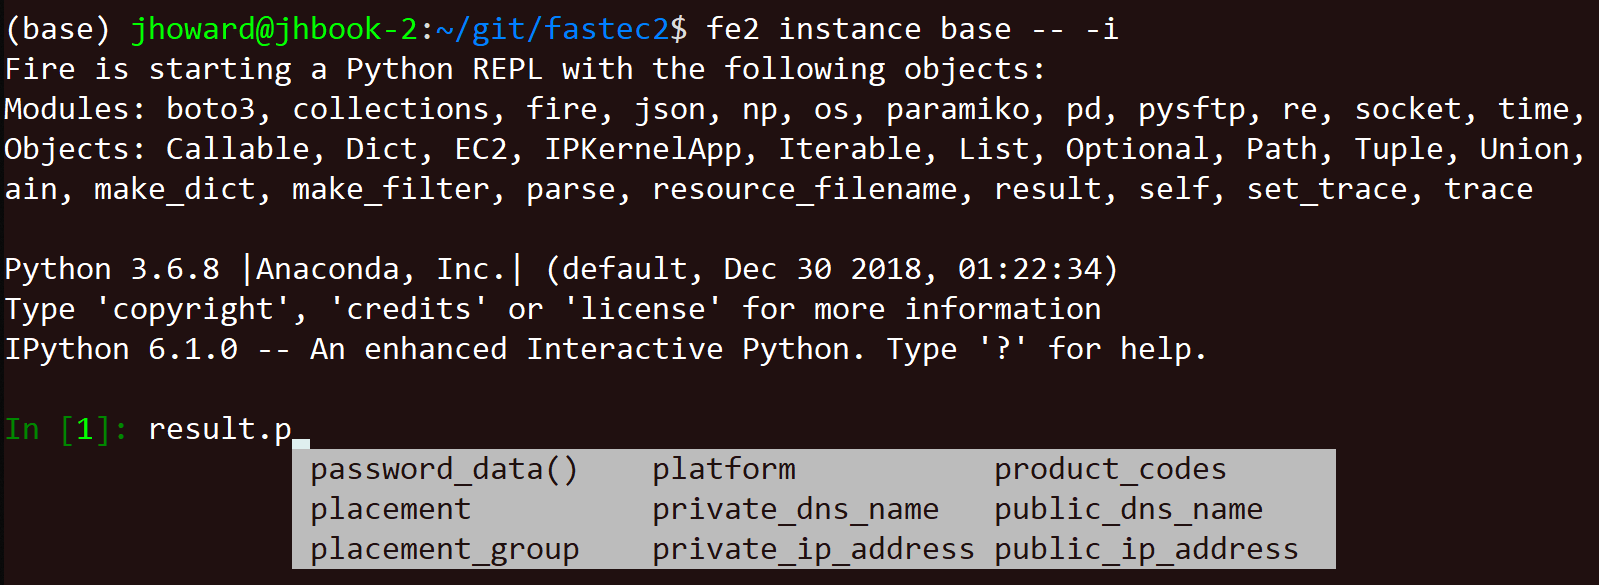Click the Python 3.6.8 version text
The image size is (1599, 585).
[112, 269]
